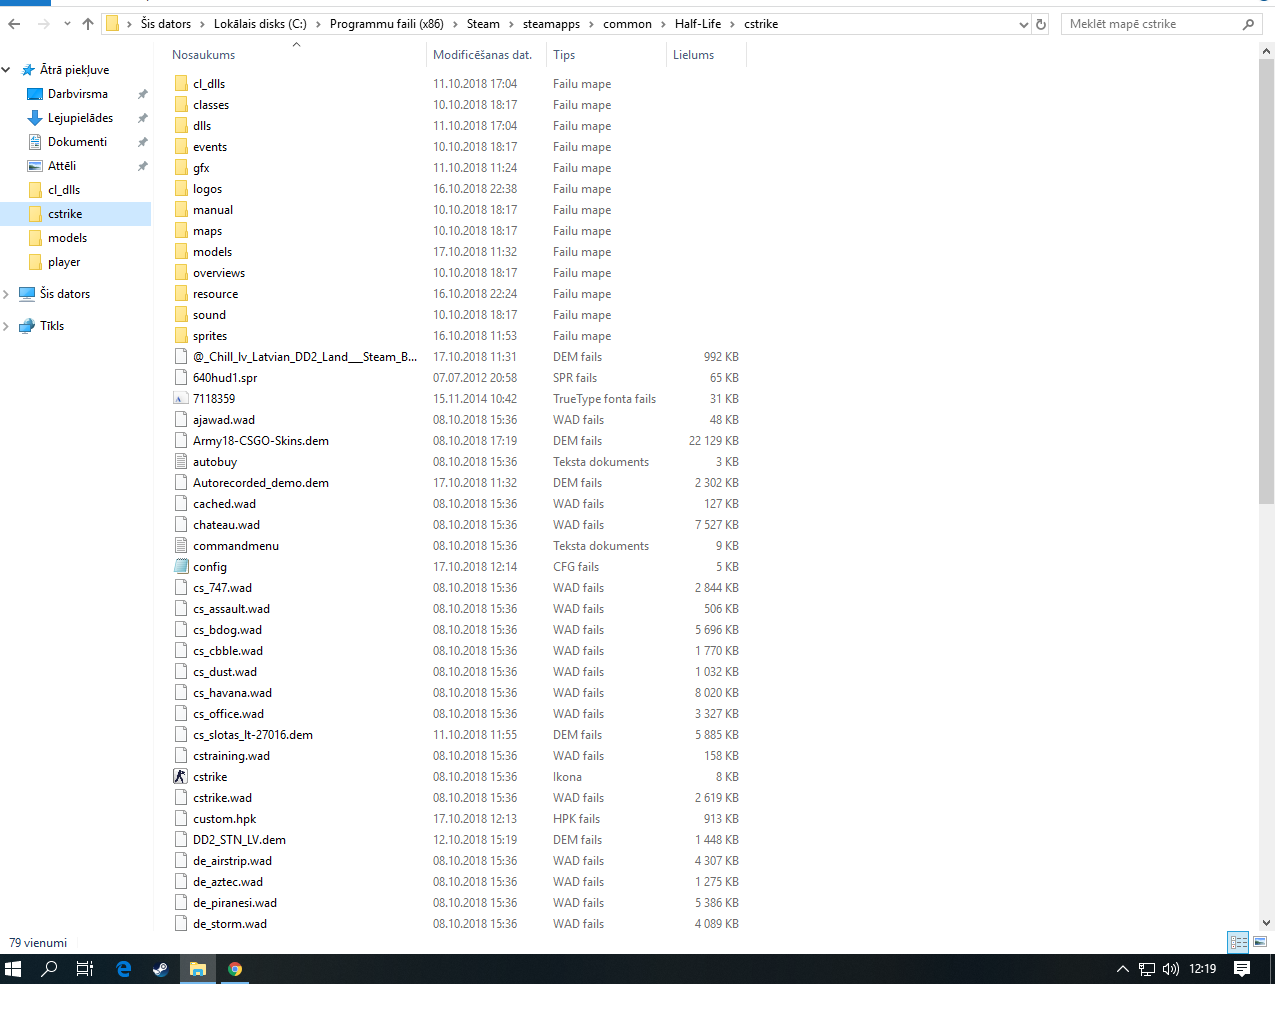This screenshot has height=1024, width=1280.
Task: Select the 7118359 TrueType font file icon
Action: tap(181, 399)
